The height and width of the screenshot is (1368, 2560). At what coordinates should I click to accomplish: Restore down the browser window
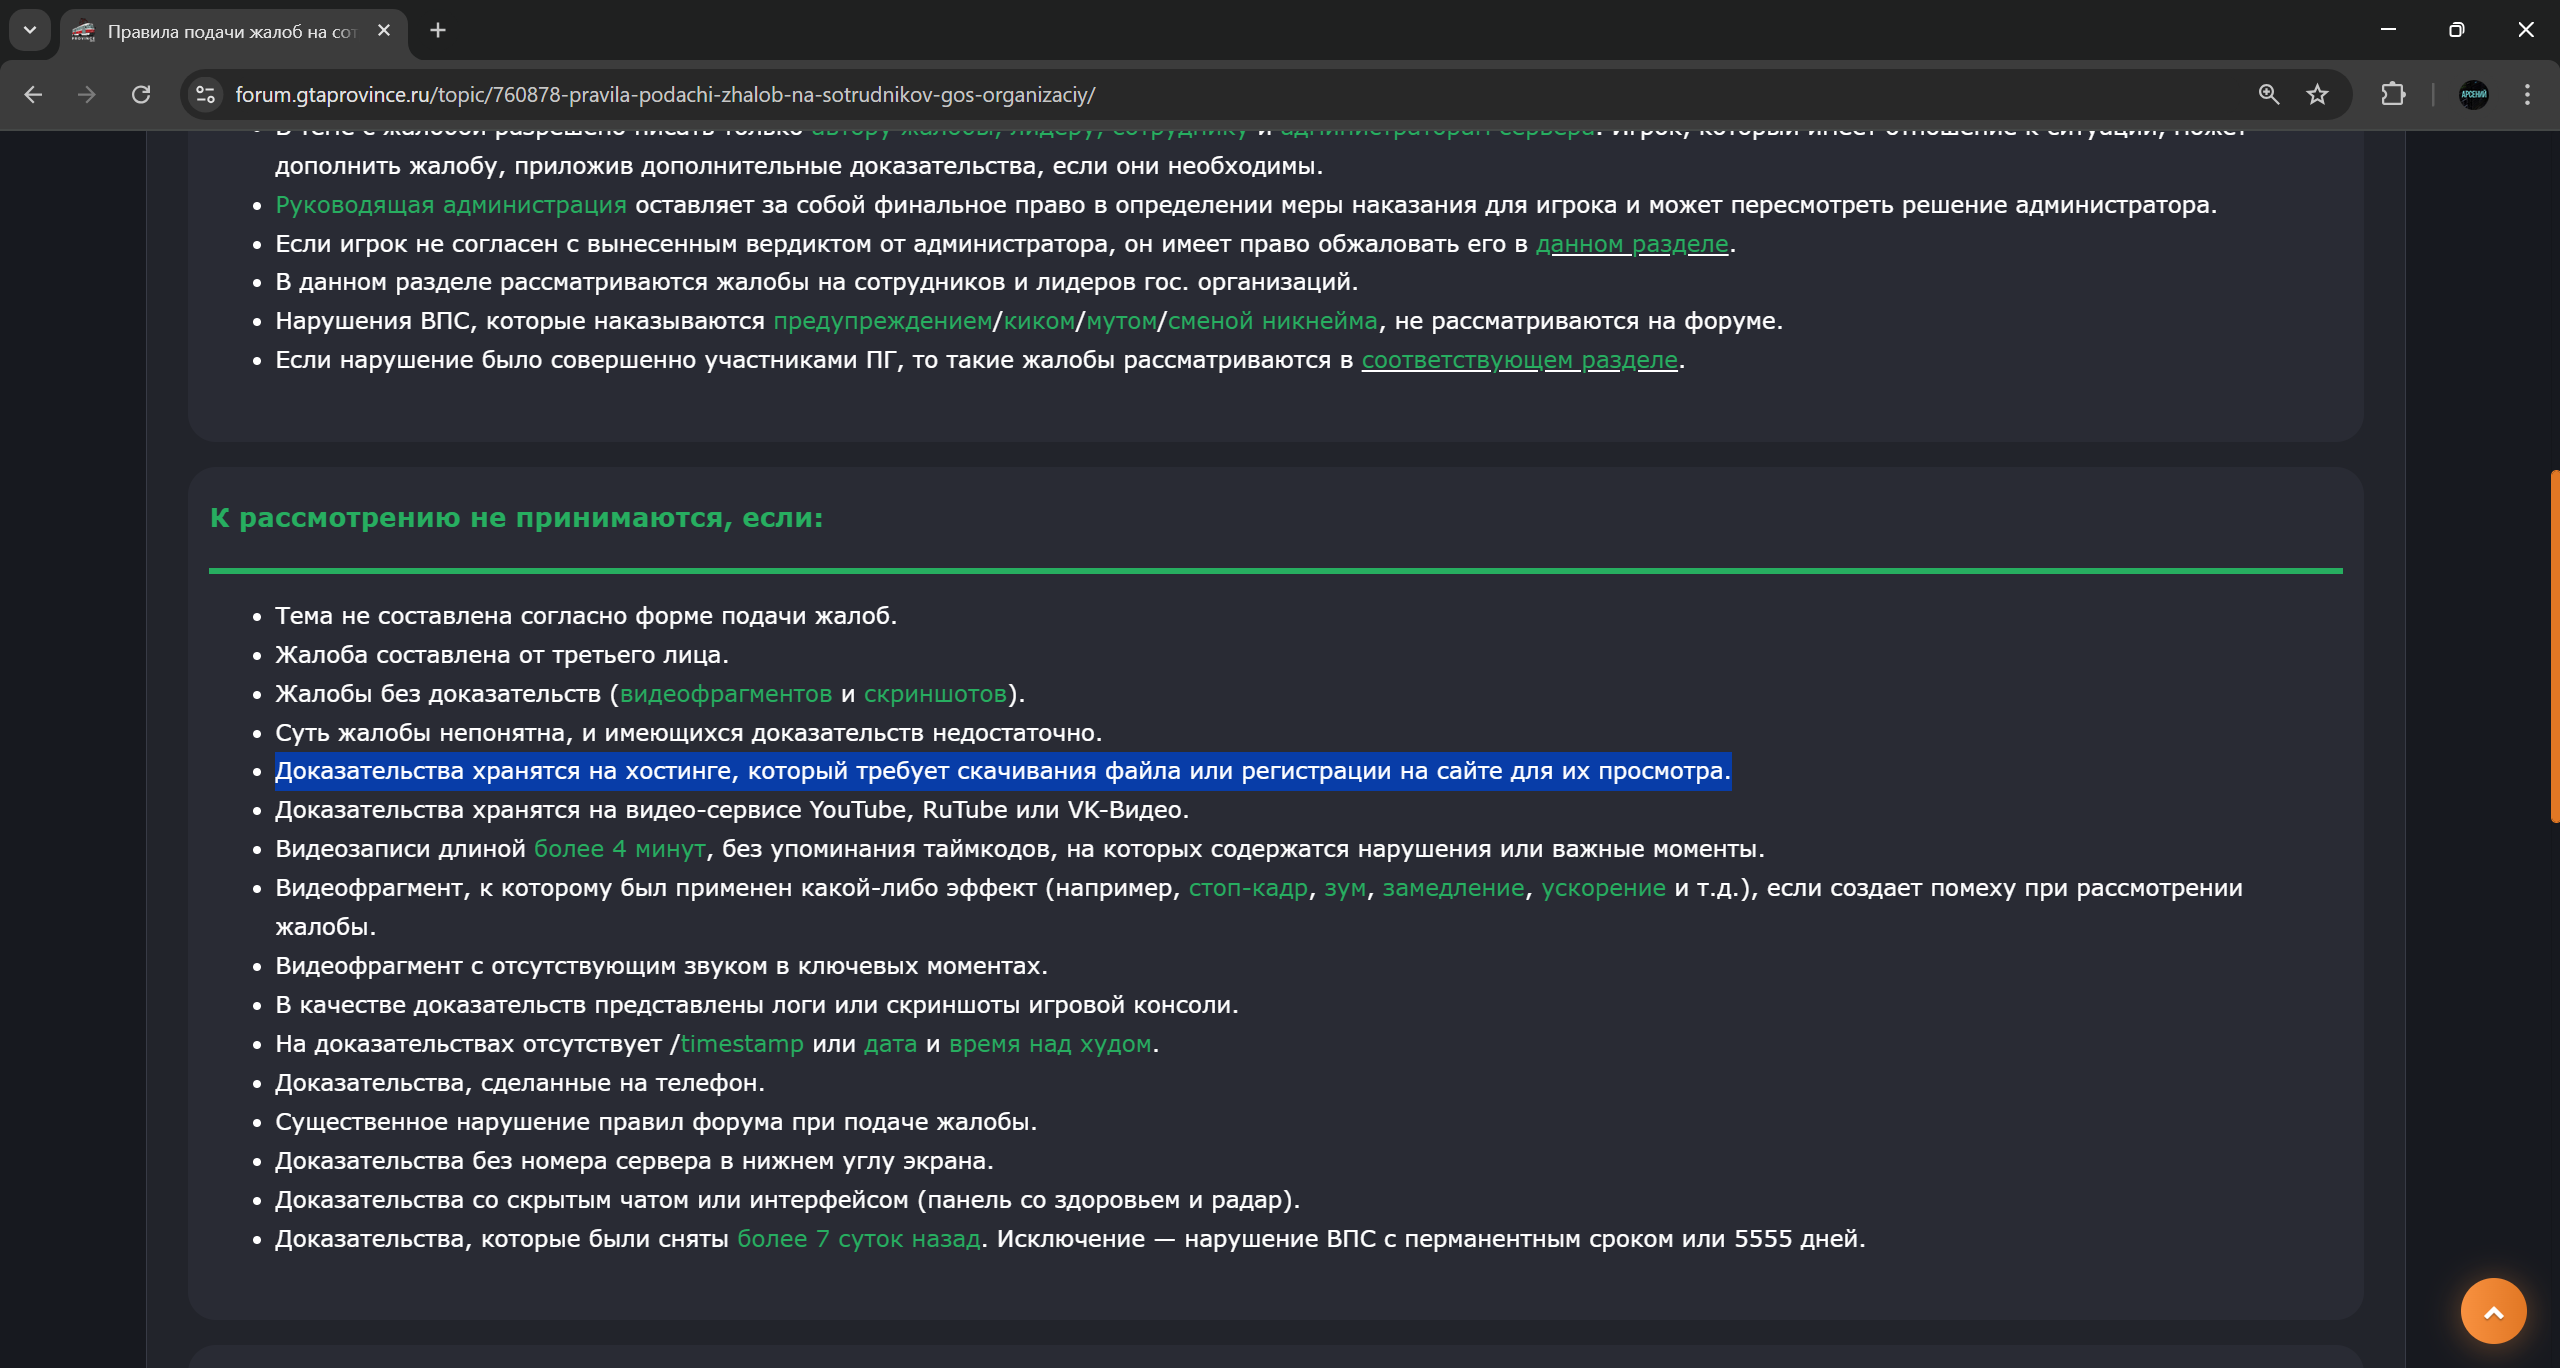[x=2456, y=30]
